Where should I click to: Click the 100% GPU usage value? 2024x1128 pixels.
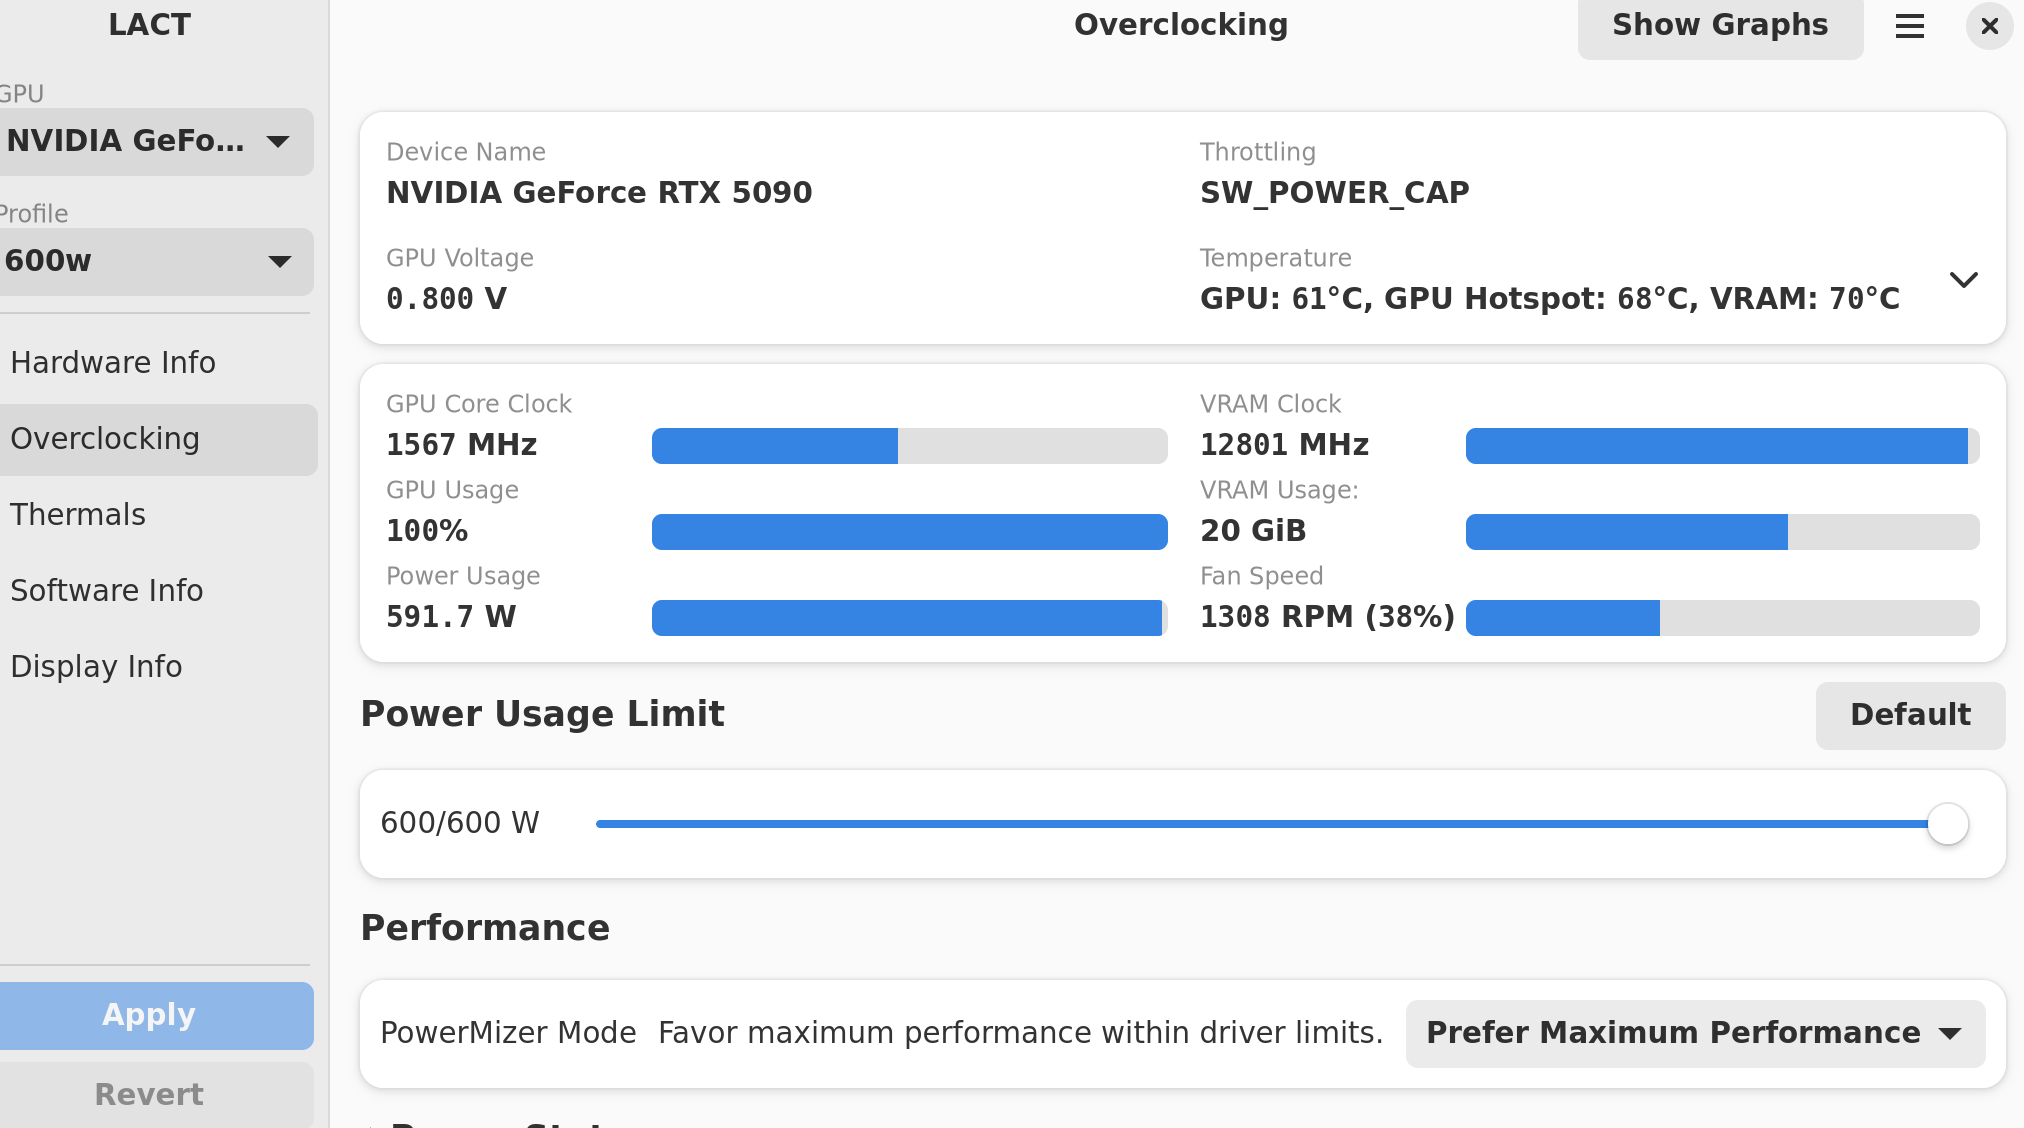[x=427, y=531]
